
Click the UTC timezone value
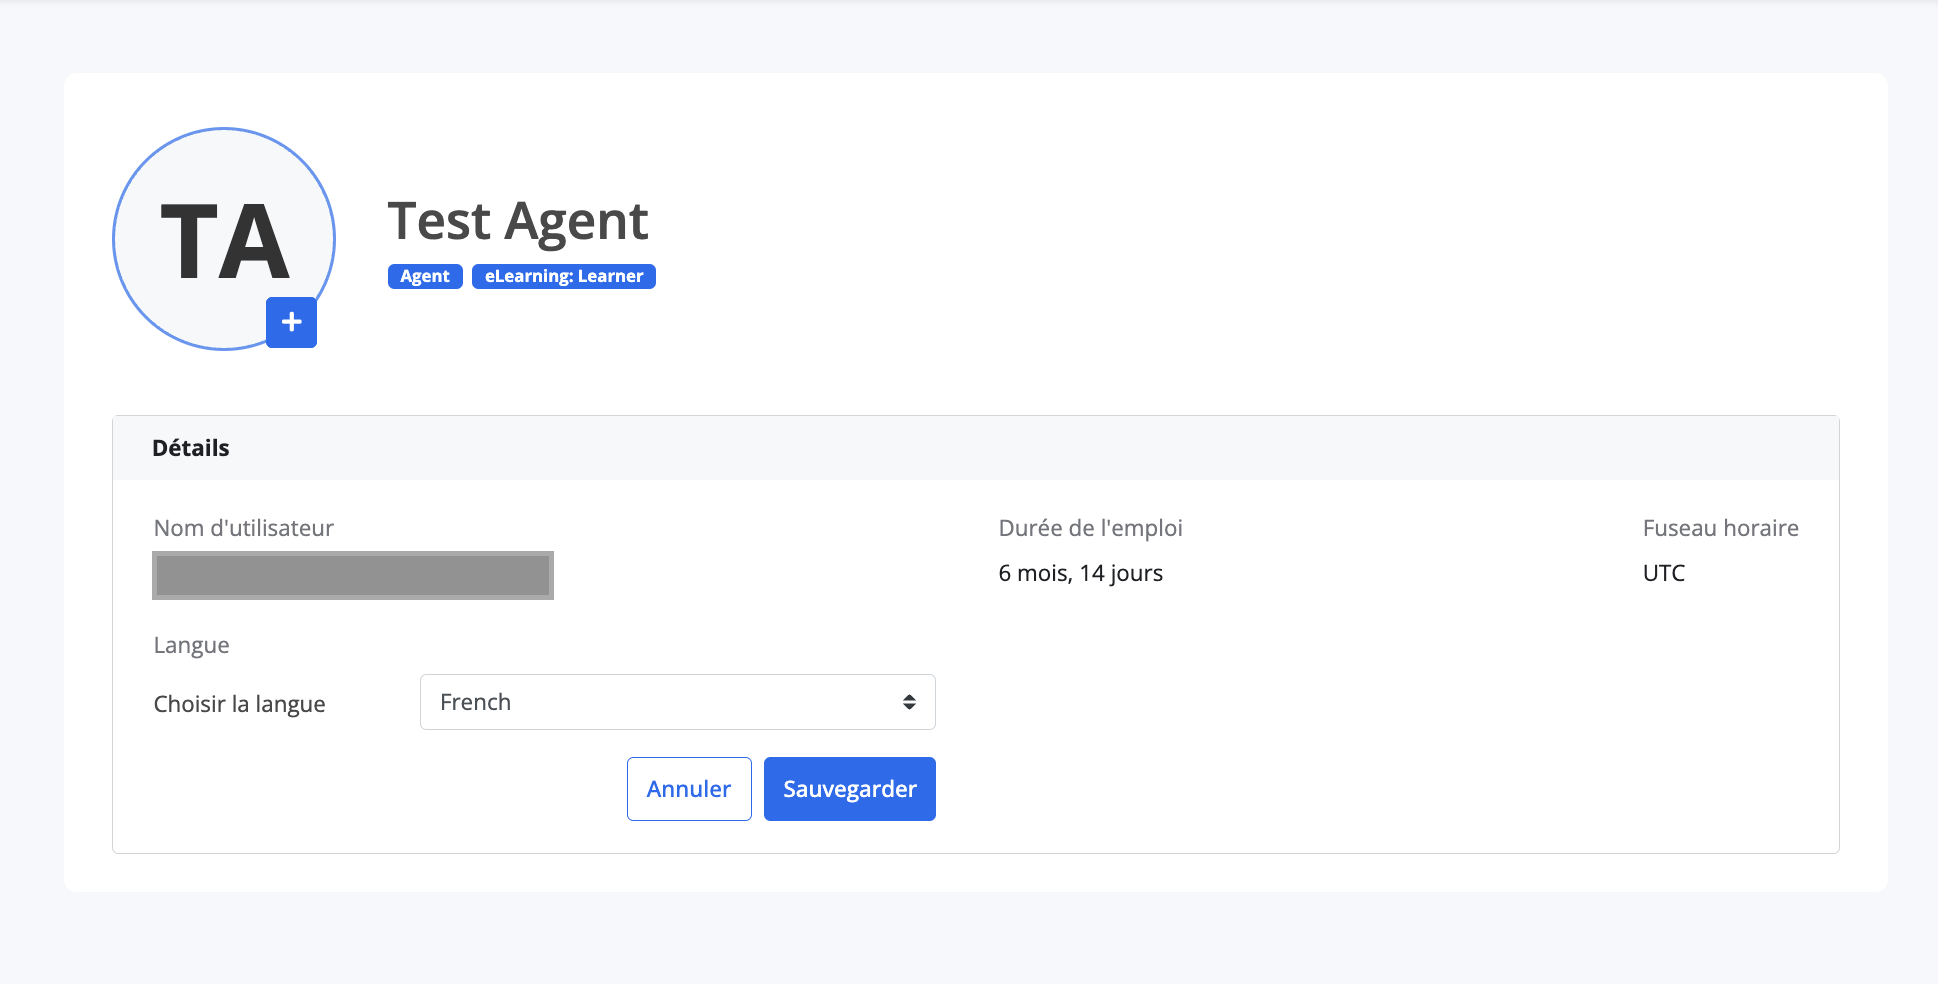click(x=1664, y=573)
